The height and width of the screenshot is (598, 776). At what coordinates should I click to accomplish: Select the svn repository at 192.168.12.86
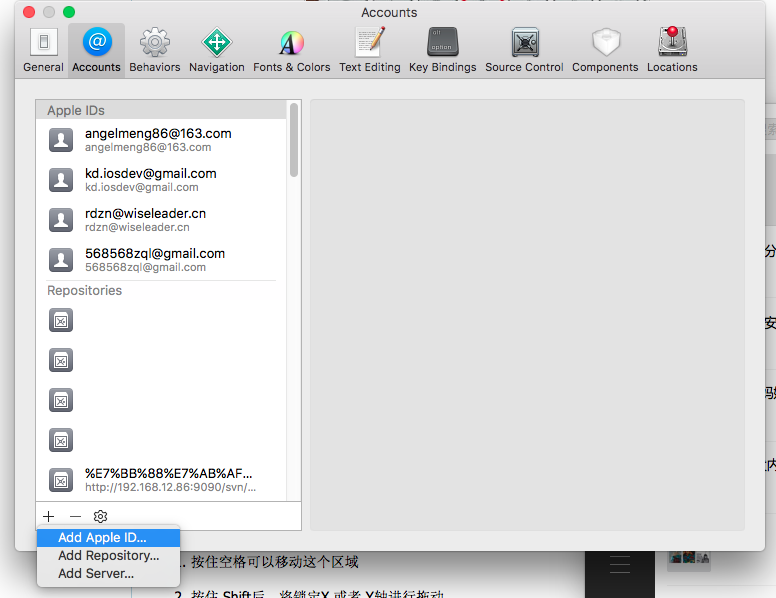(x=161, y=480)
